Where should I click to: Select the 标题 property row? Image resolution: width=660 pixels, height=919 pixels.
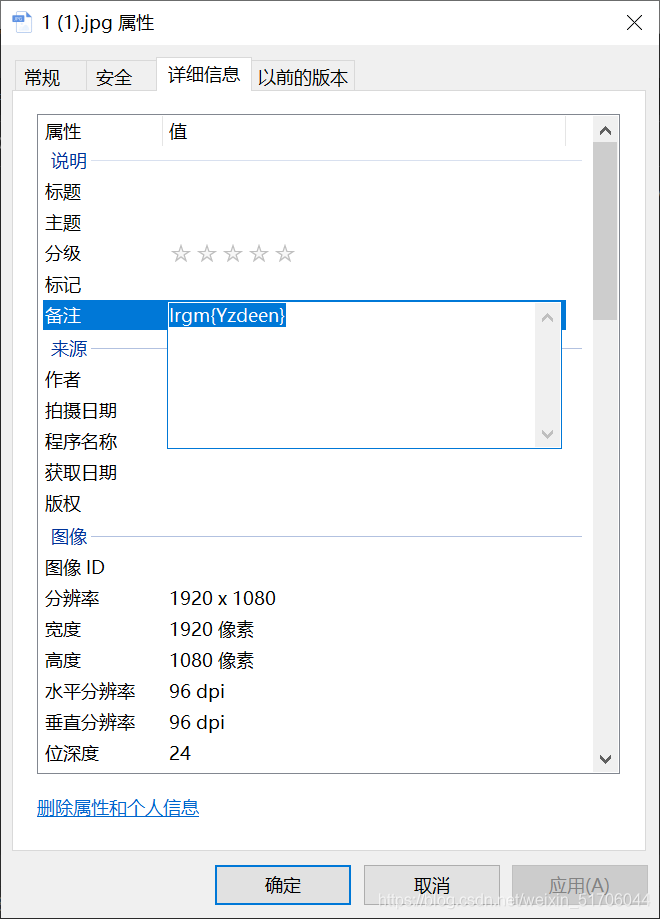coord(305,192)
